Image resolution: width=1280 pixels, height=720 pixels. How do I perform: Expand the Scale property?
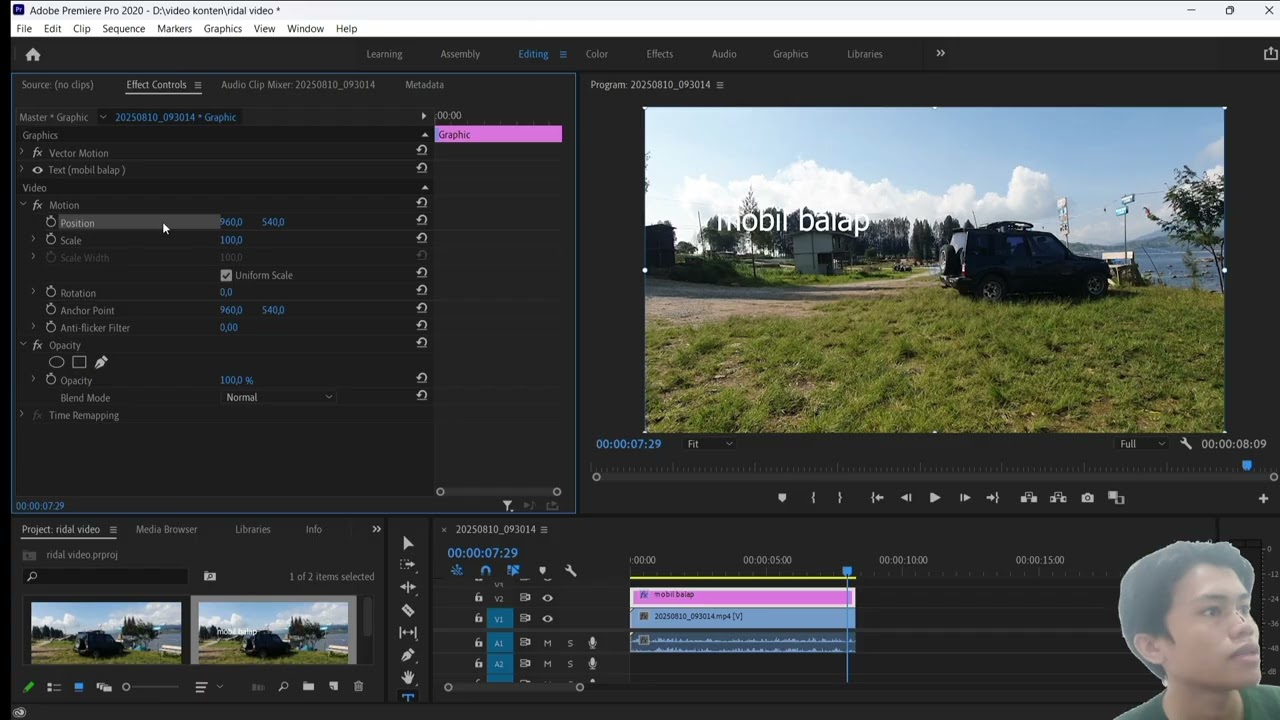(33, 240)
